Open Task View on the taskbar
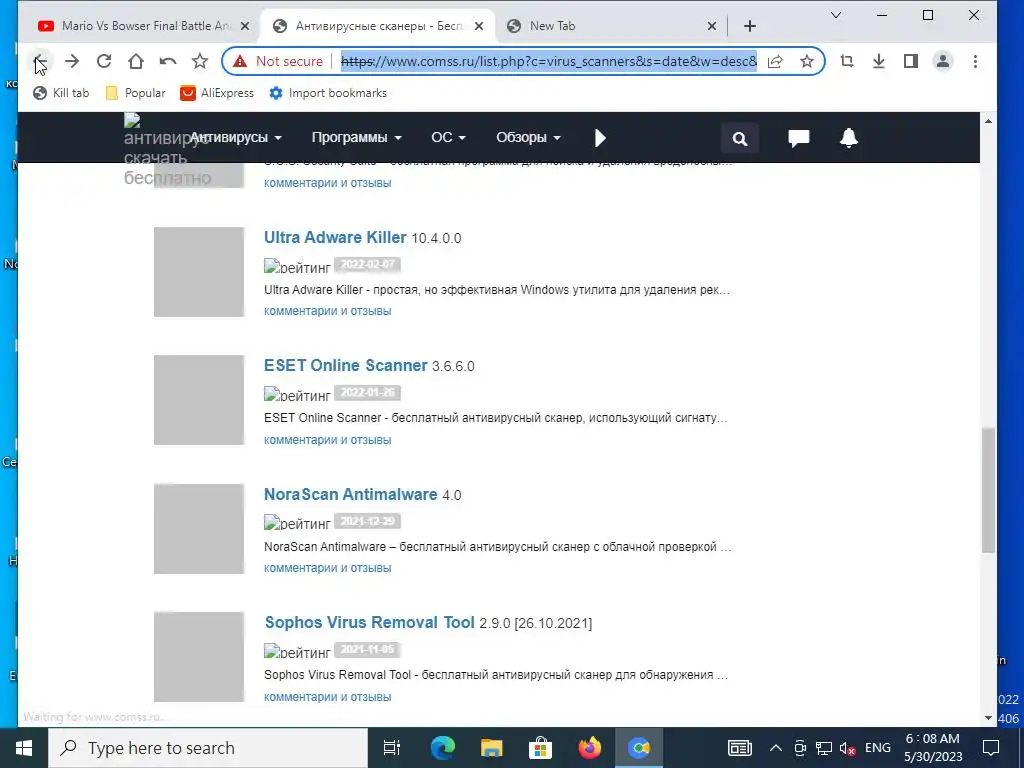This screenshot has width=1024, height=768. (x=392, y=748)
